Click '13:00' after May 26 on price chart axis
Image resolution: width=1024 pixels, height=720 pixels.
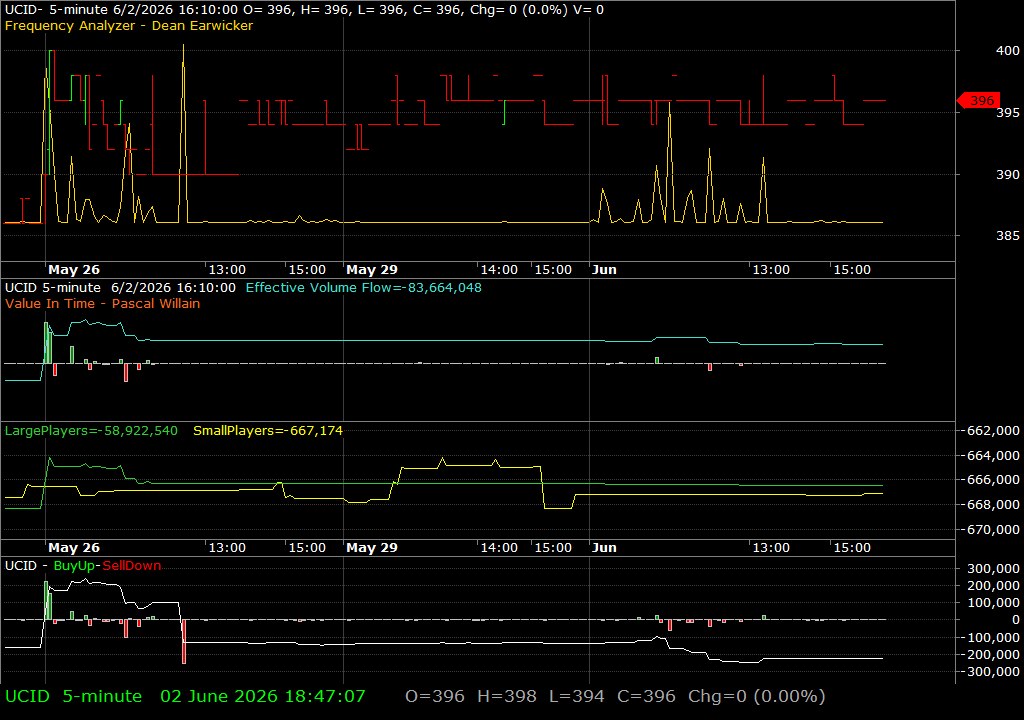click(x=227, y=270)
